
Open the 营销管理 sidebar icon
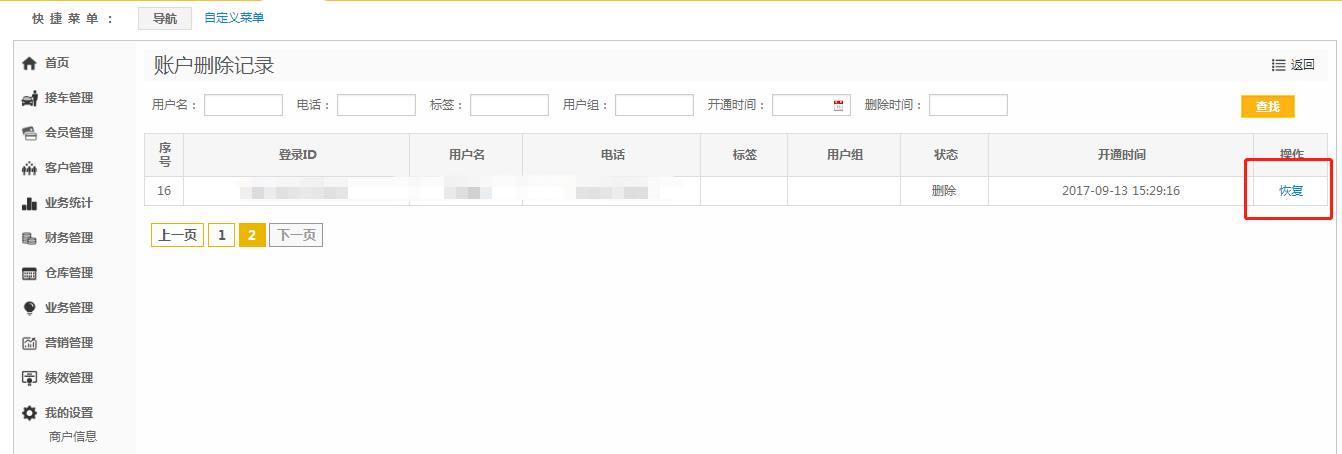(29, 343)
